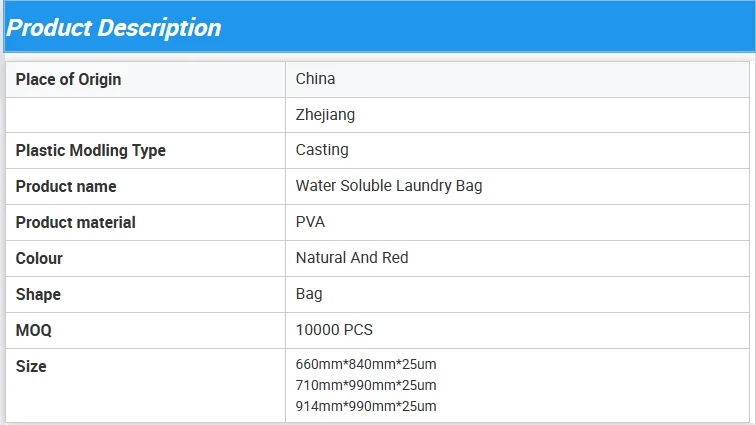This screenshot has height=425, width=756.
Task: Select the Zhejiang text
Action: [x=325, y=115]
